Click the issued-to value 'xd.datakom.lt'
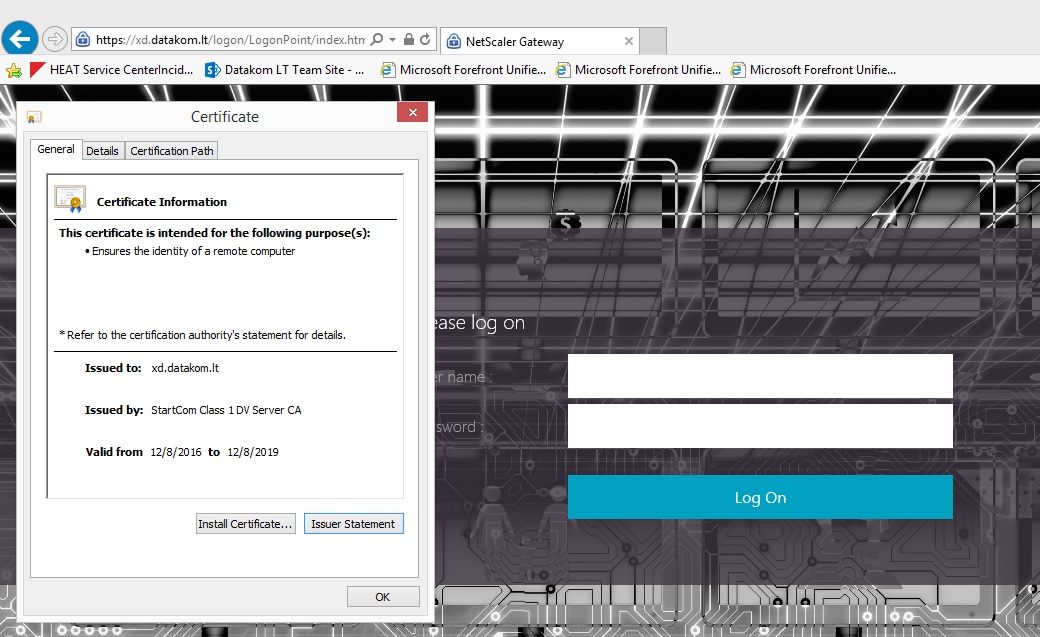The height and width of the screenshot is (637, 1040). point(185,368)
